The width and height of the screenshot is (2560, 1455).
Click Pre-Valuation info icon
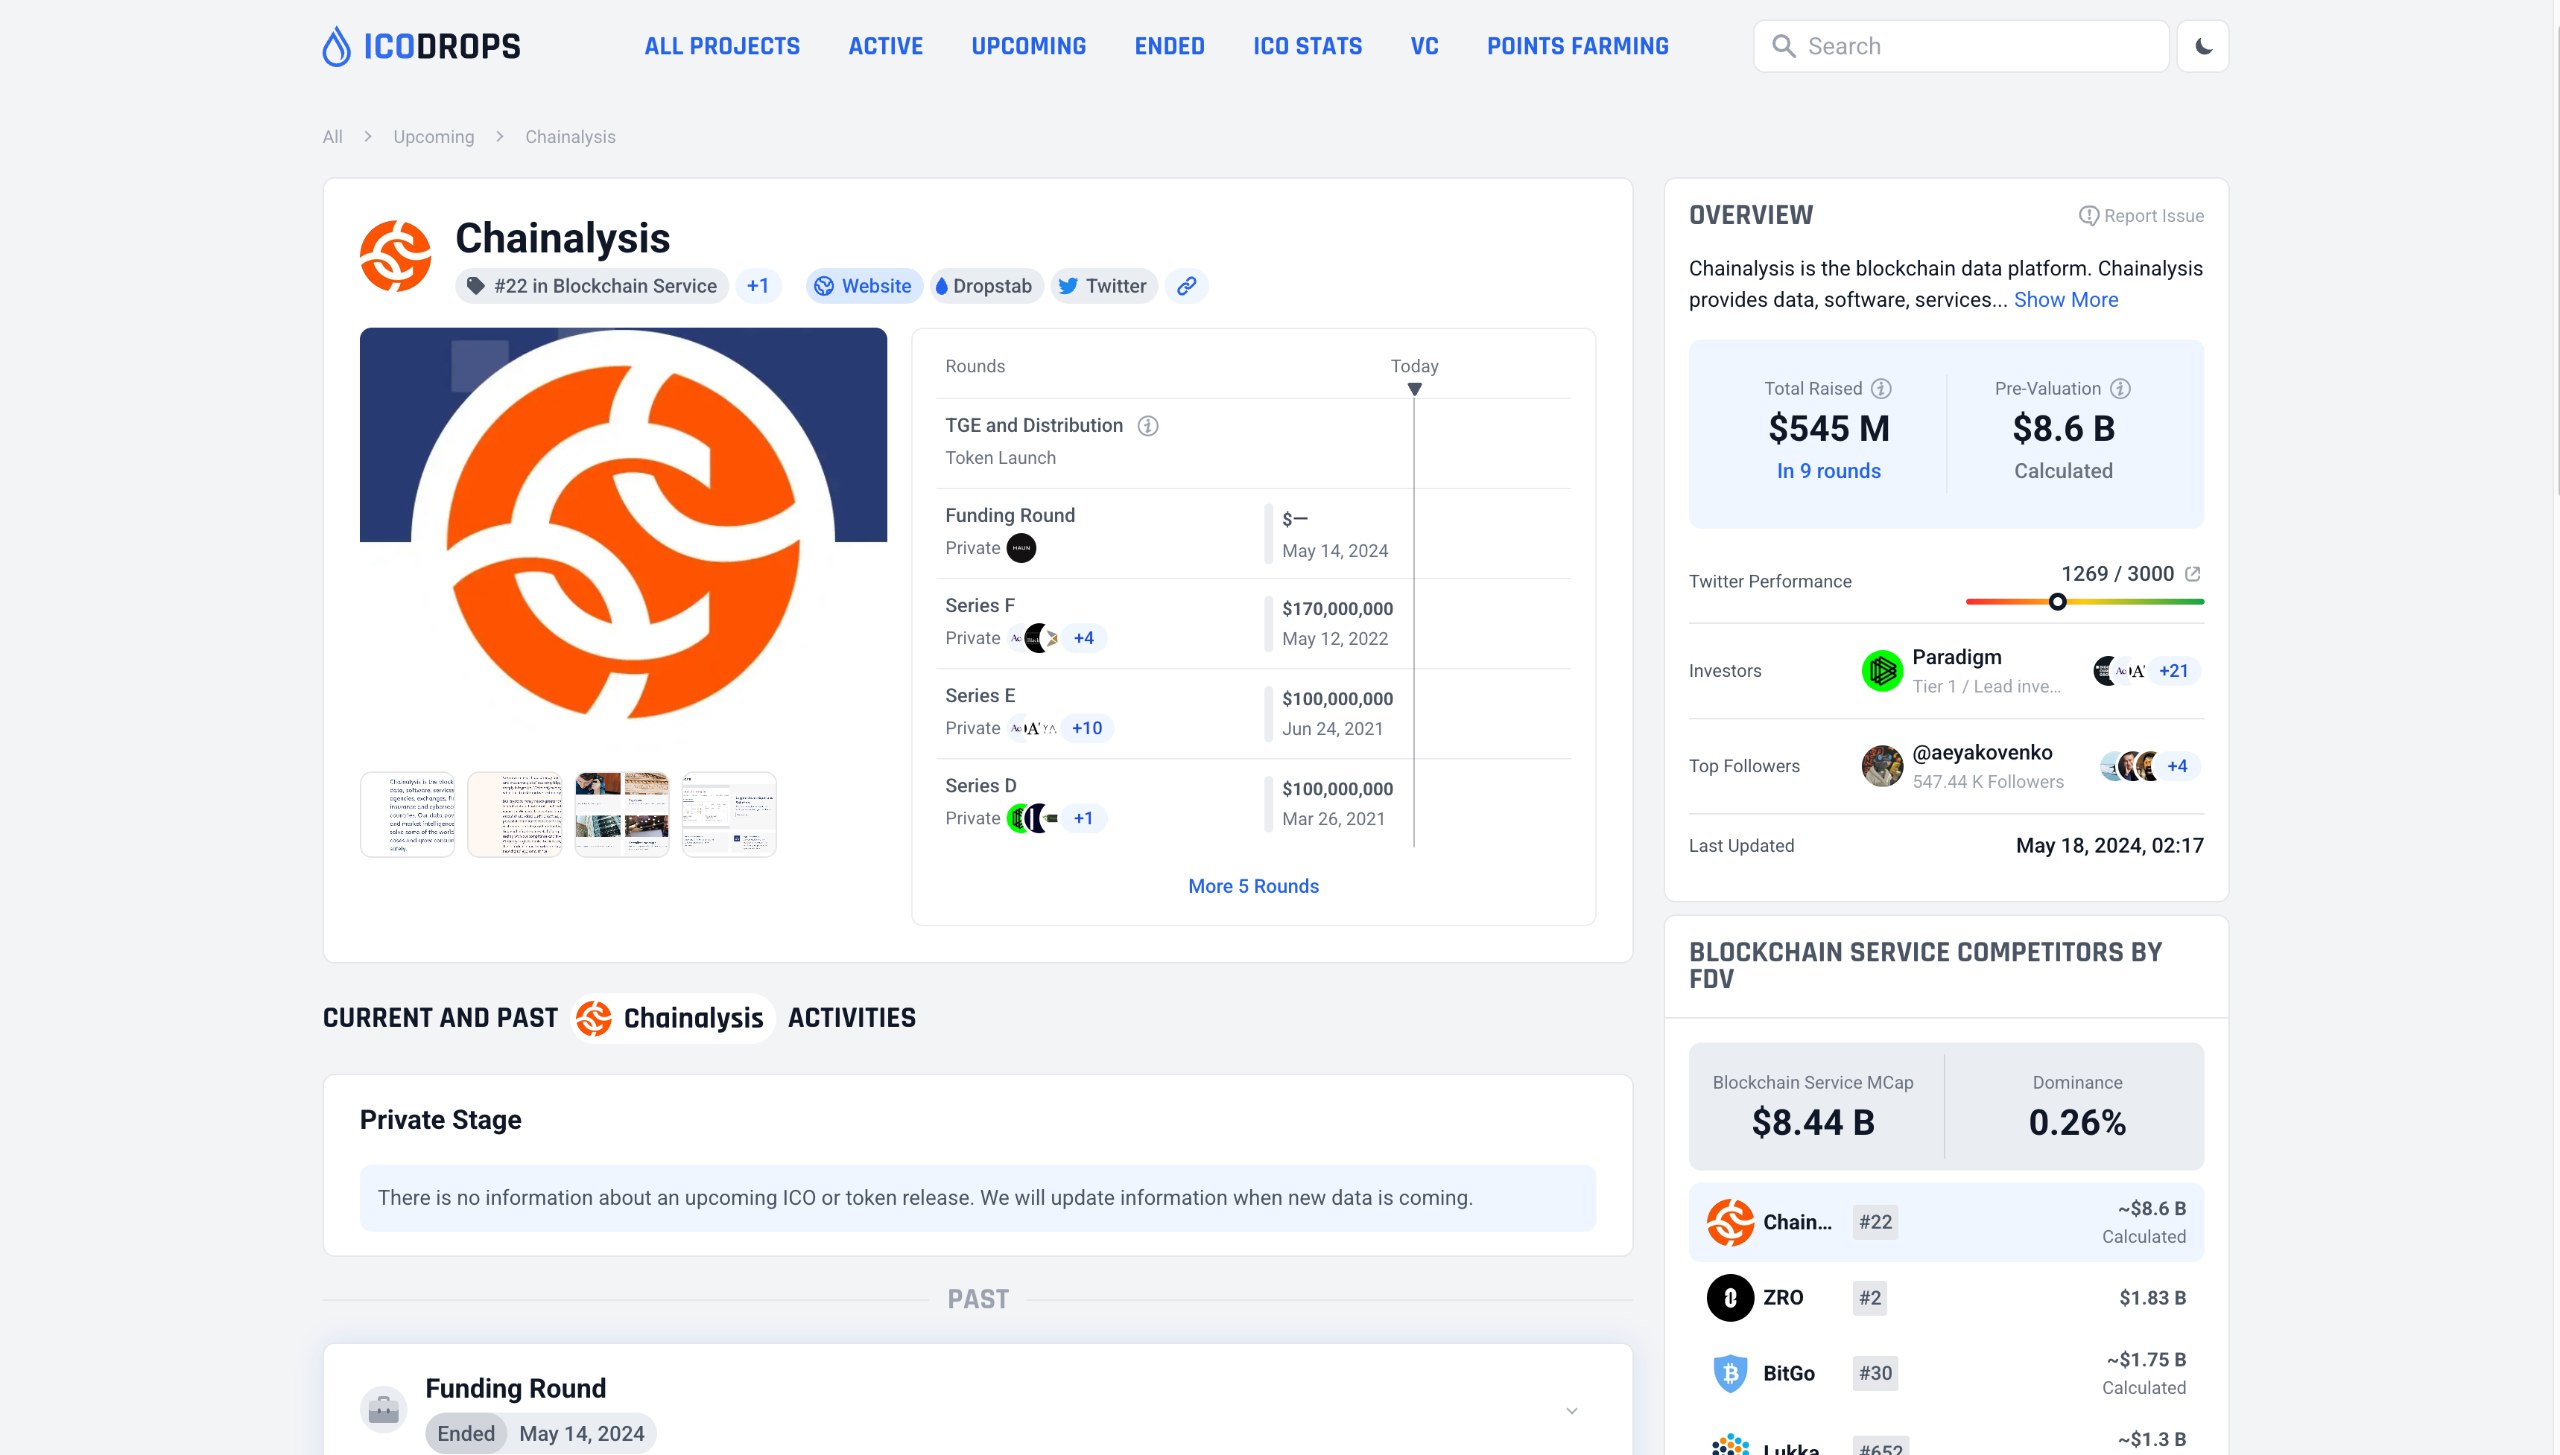pos(2120,388)
